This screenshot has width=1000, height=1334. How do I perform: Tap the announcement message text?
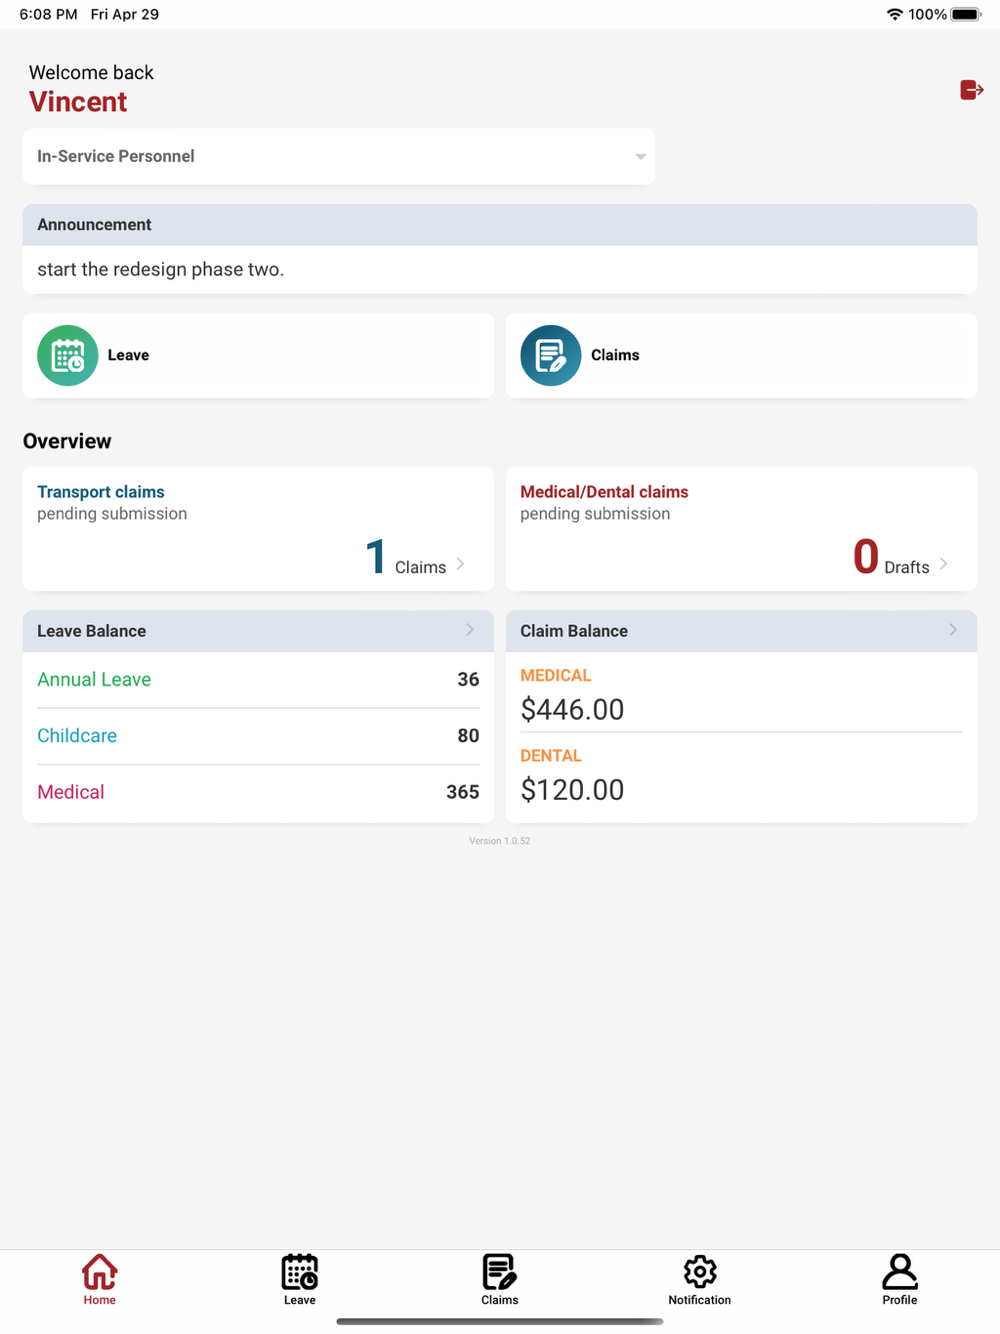(161, 270)
